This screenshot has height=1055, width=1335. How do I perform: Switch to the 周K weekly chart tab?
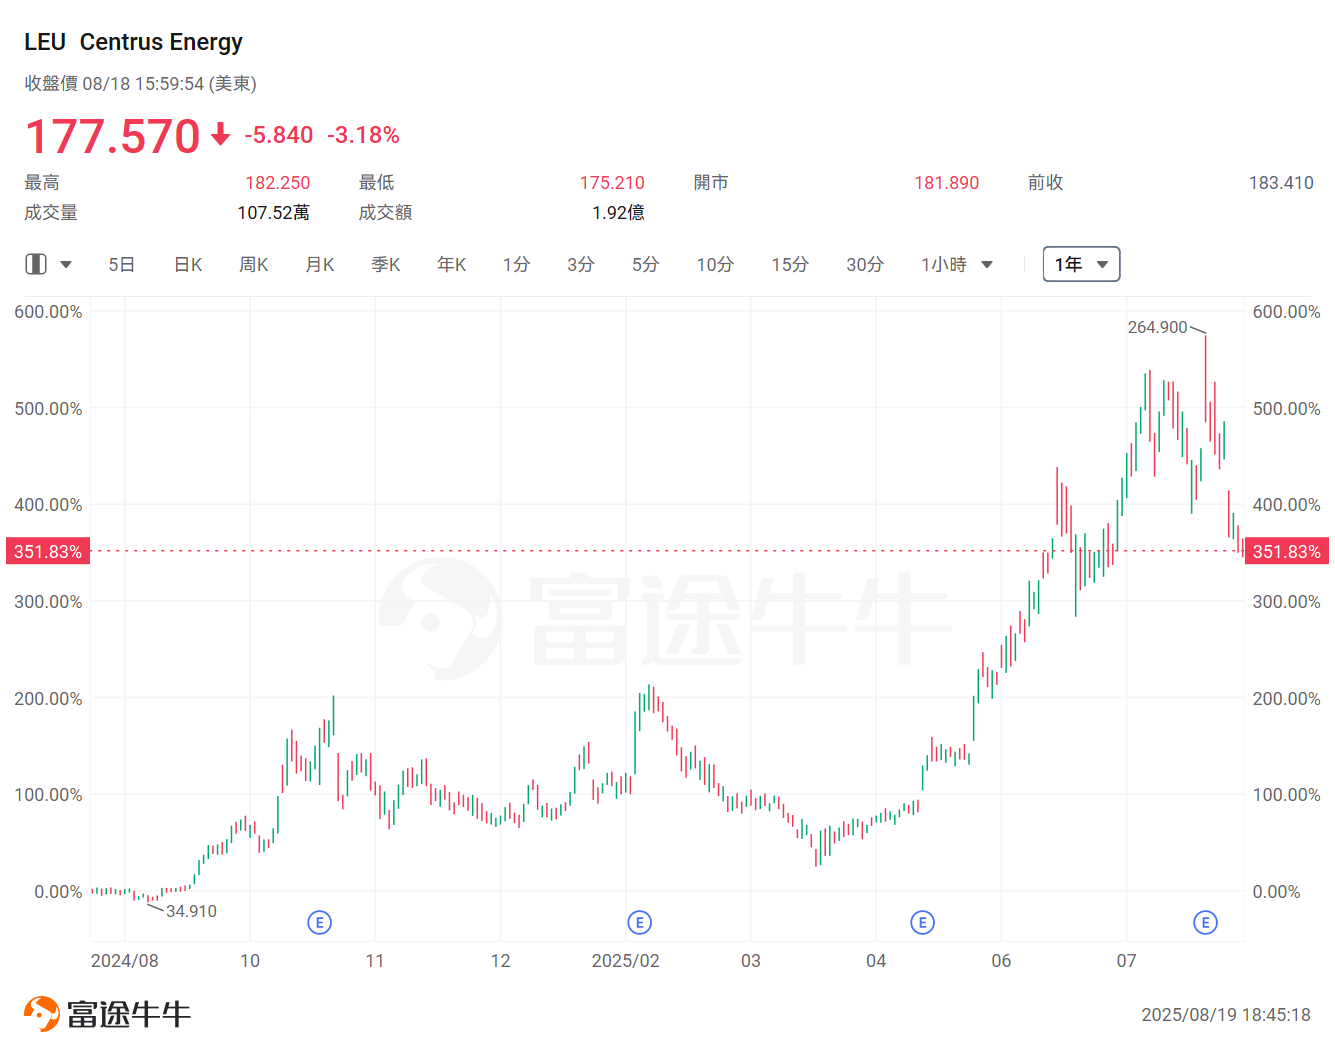tap(253, 264)
